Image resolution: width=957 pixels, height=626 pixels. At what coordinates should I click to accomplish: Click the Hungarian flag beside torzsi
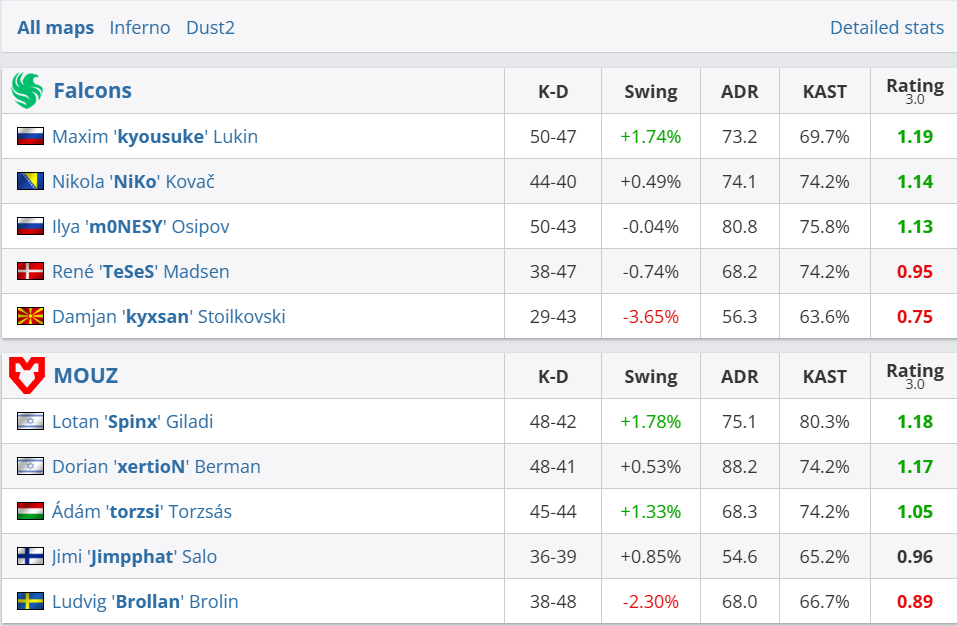[x=30, y=511]
